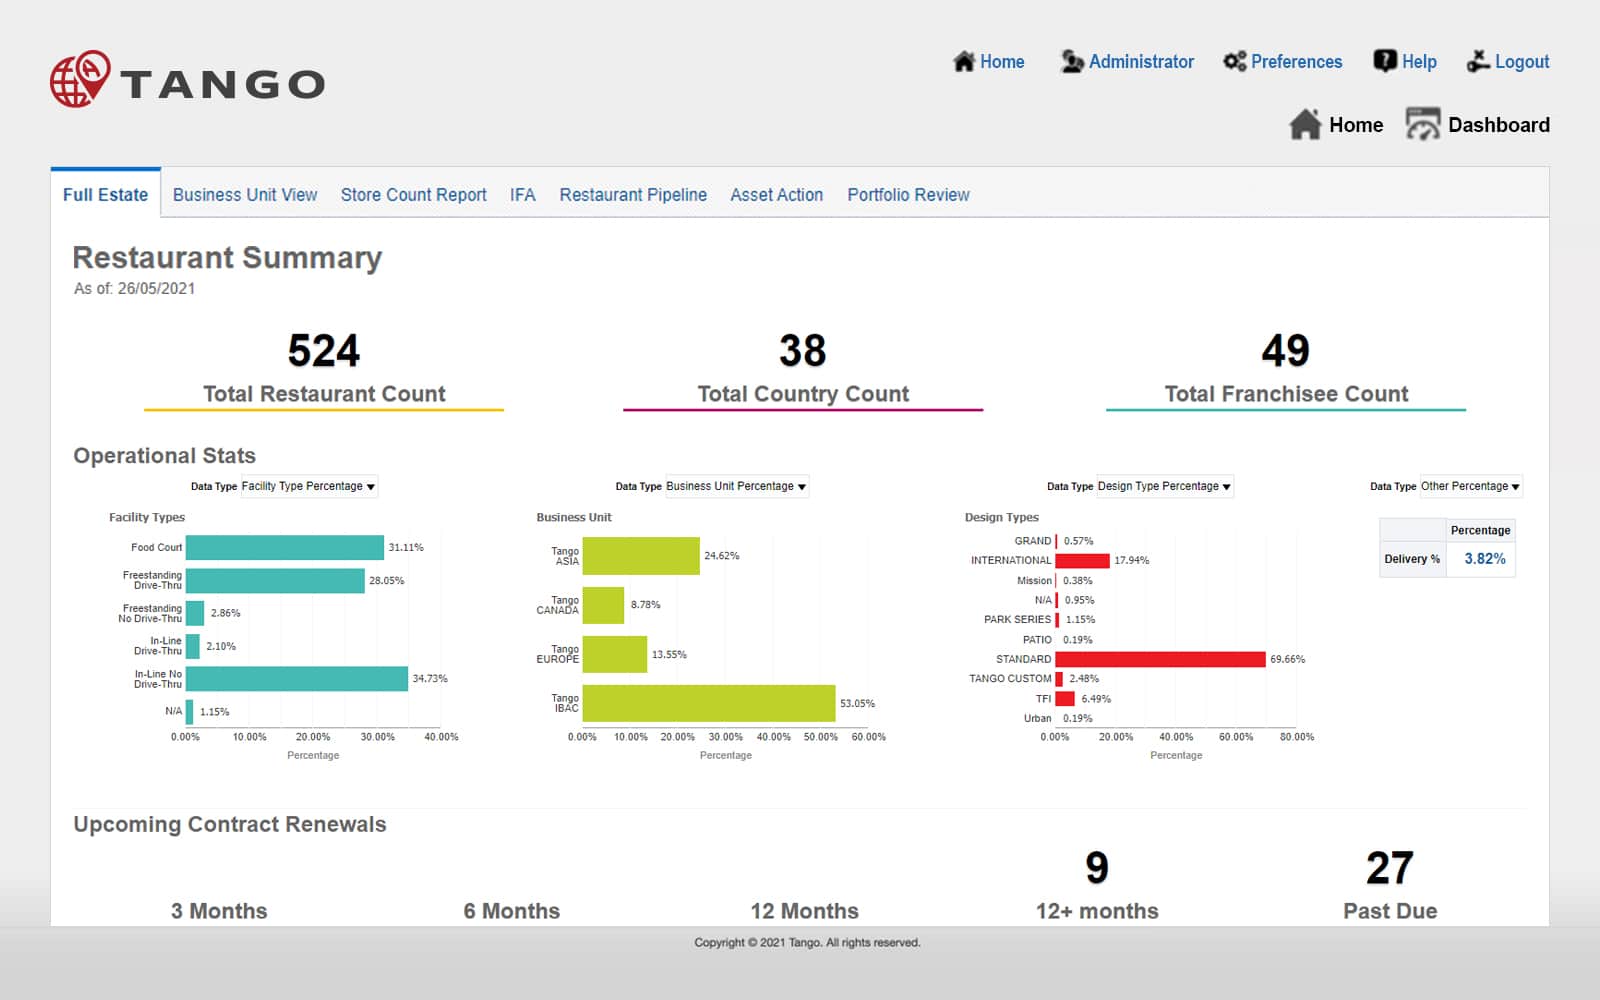This screenshot has width=1600, height=1000.
Task: Open the Store Count Report tab
Action: pos(414,195)
